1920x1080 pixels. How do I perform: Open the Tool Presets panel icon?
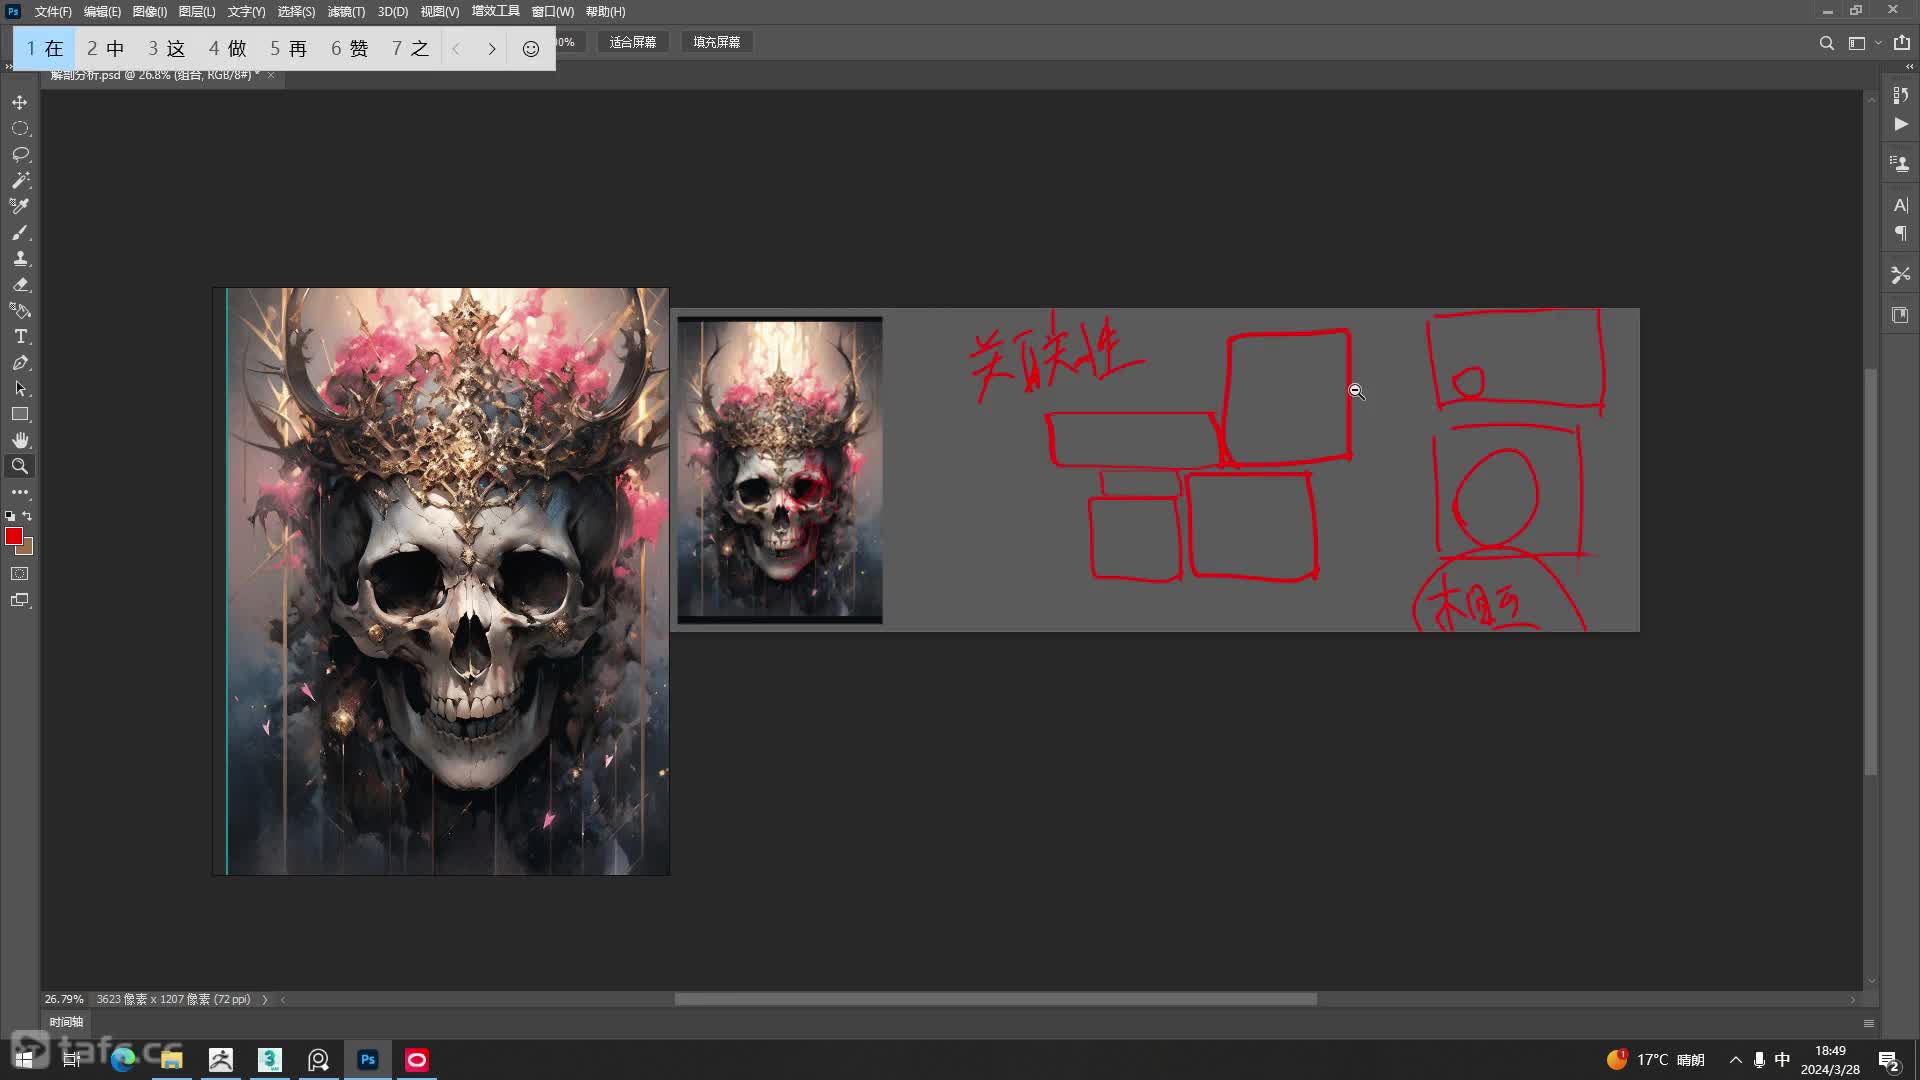(1900, 274)
